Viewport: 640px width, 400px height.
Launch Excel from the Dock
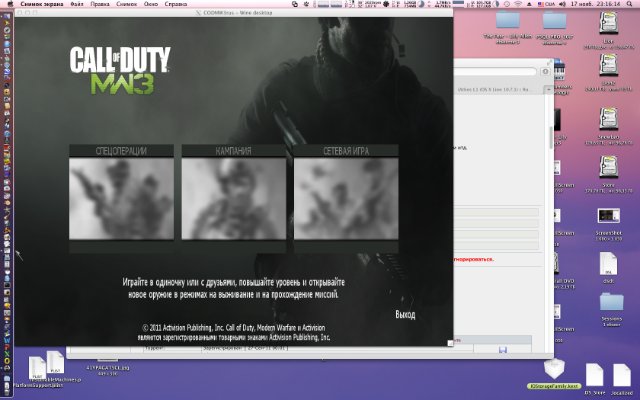pyautogui.click(x=7, y=354)
